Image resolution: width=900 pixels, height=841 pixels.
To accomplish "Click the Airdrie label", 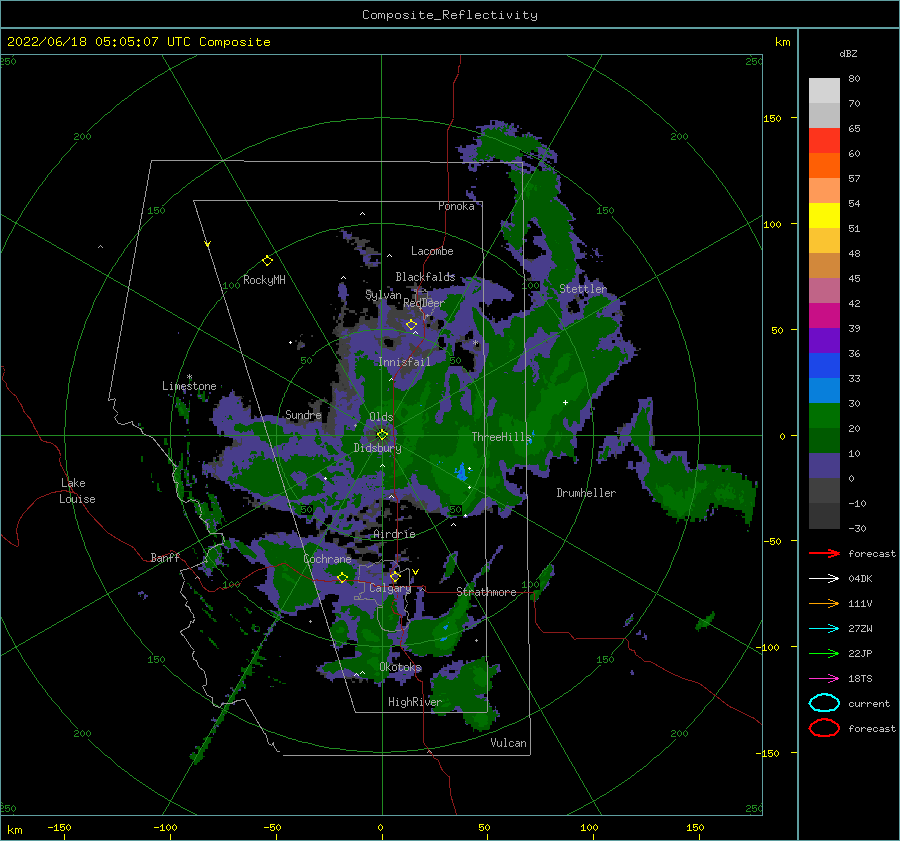I will pos(394,534).
